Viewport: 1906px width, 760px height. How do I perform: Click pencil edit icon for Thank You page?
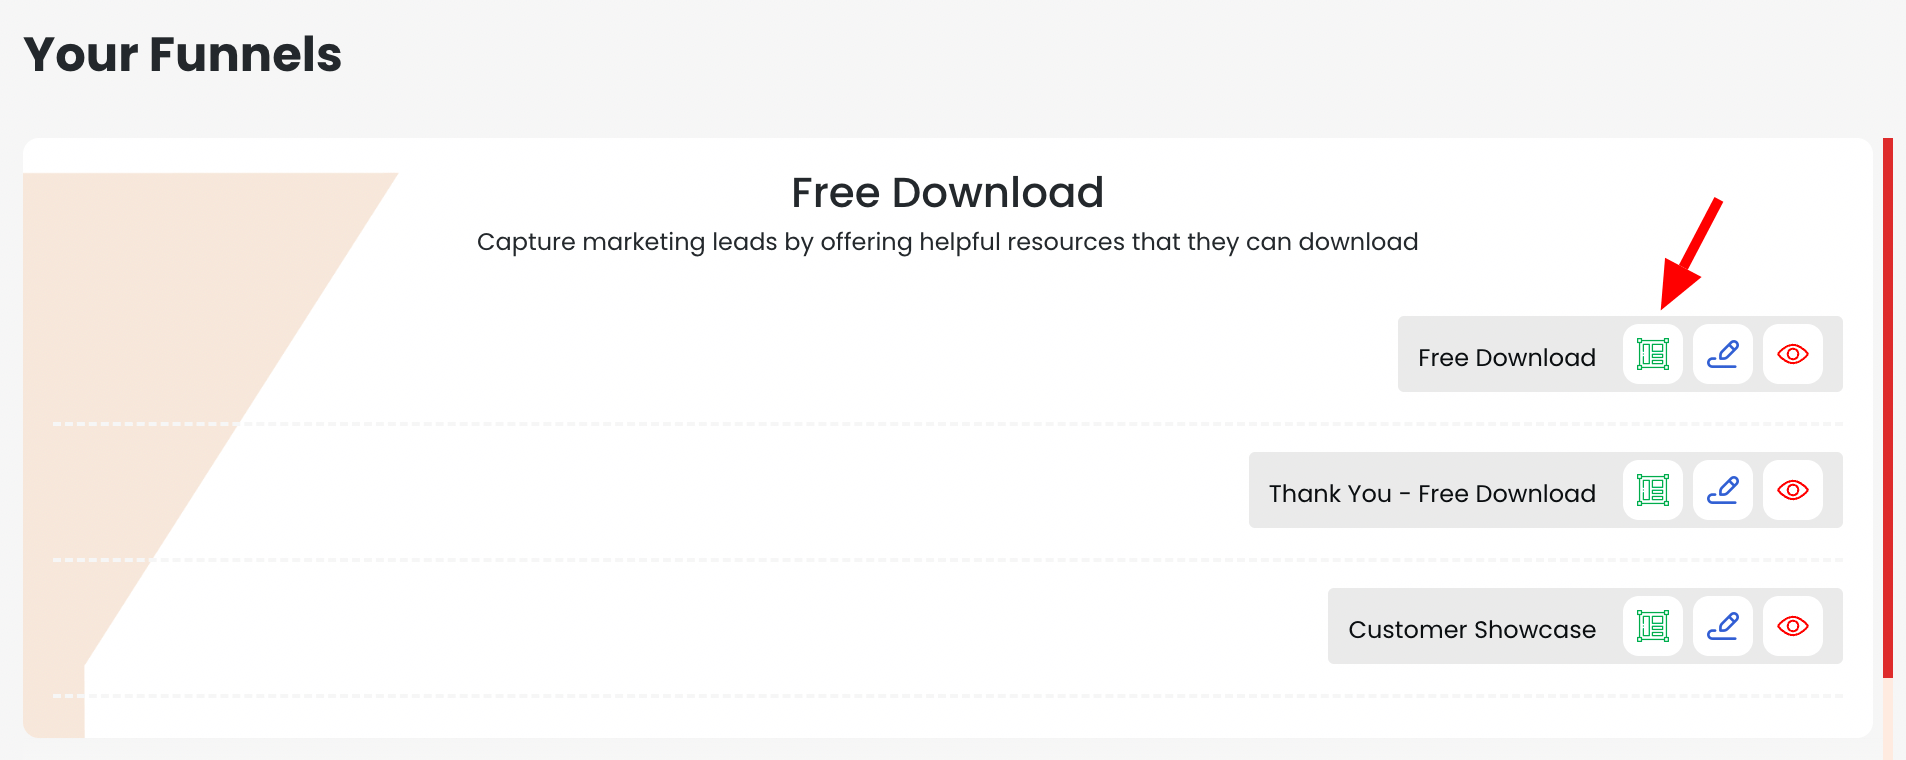1722,490
